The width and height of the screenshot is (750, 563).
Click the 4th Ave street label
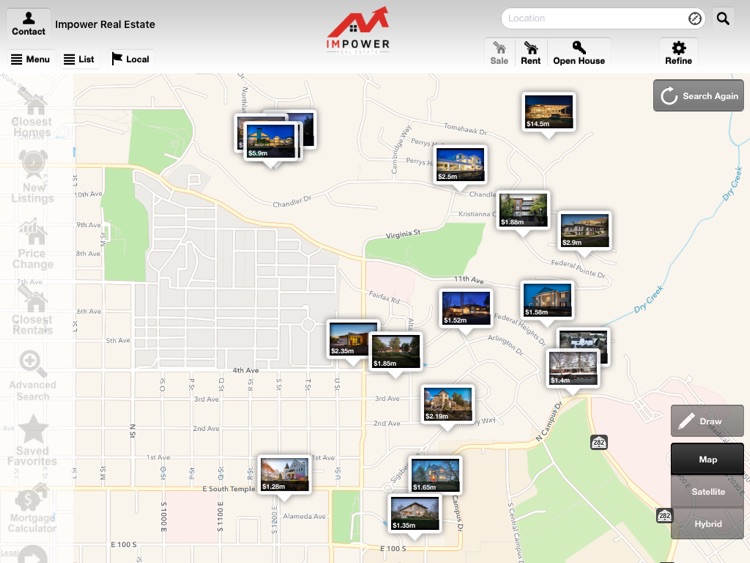pyautogui.click(x=245, y=370)
